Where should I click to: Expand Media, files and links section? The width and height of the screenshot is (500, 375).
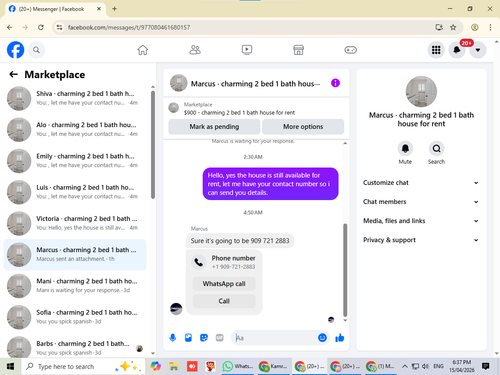click(x=421, y=221)
